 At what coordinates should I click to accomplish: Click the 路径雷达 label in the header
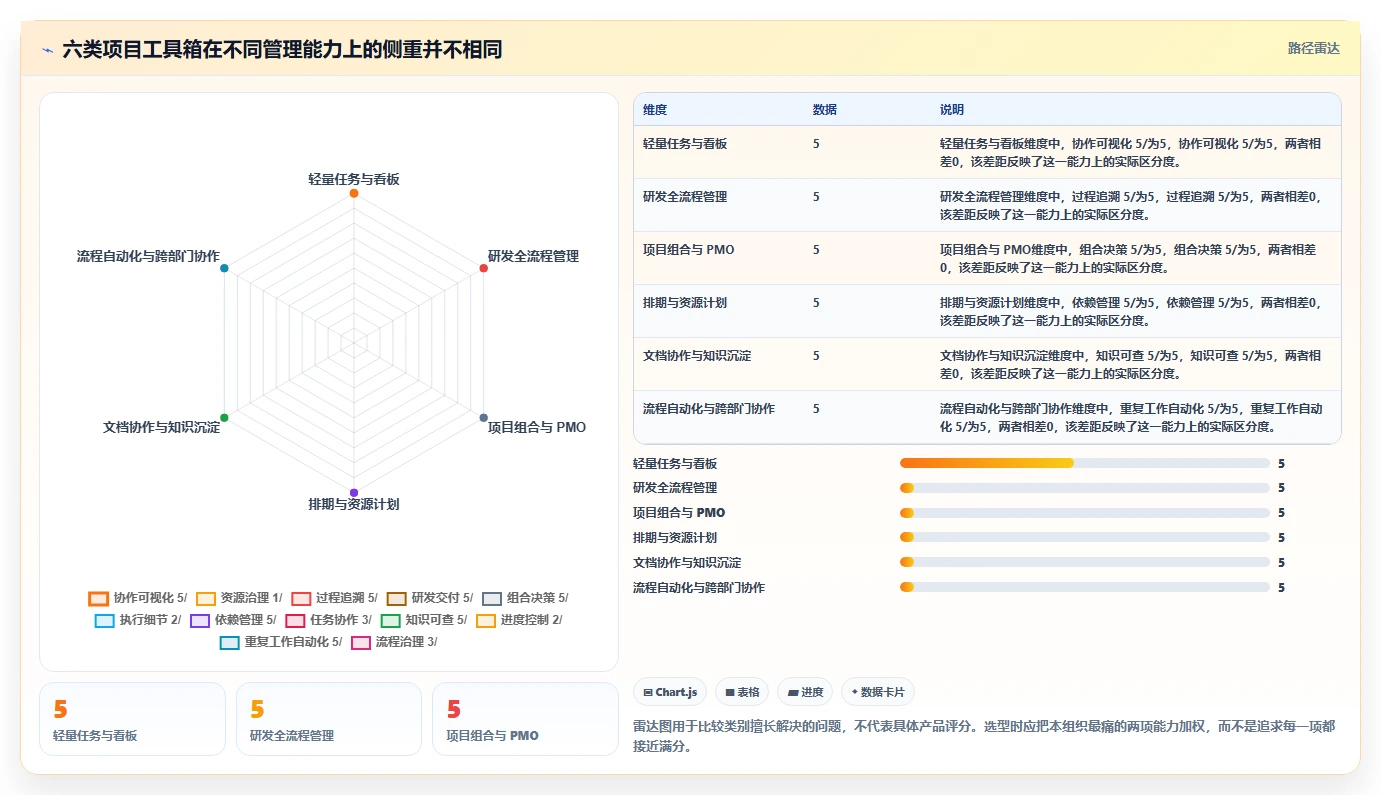click(1313, 48)
